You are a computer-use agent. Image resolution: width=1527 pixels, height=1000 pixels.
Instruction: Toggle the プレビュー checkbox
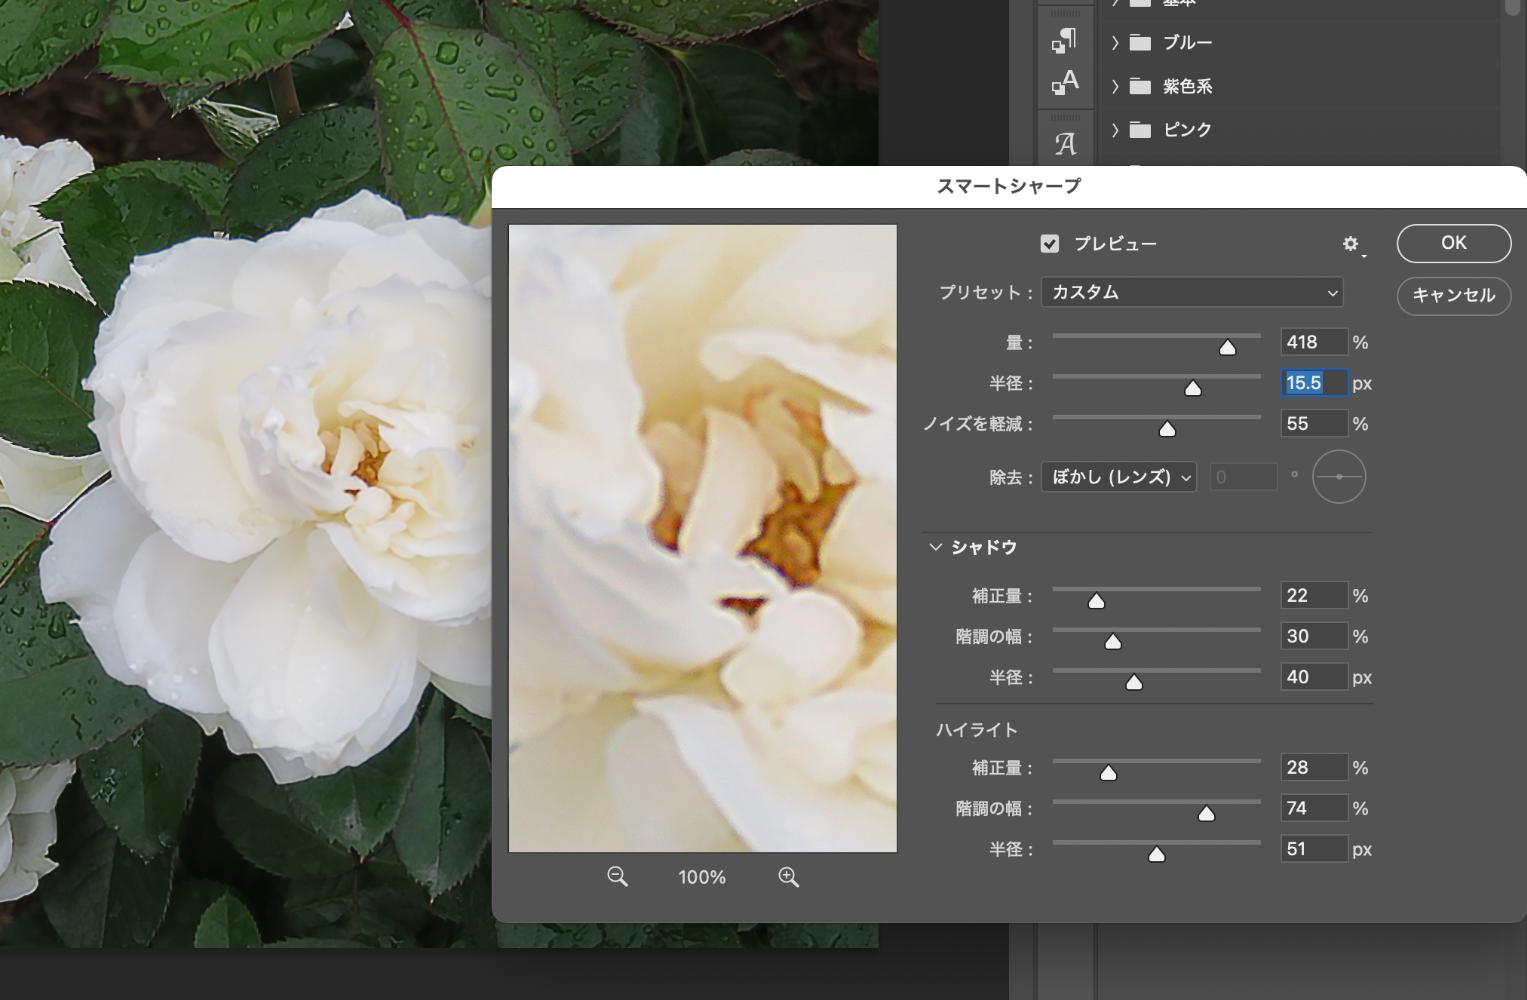[x=1049, y=244]
